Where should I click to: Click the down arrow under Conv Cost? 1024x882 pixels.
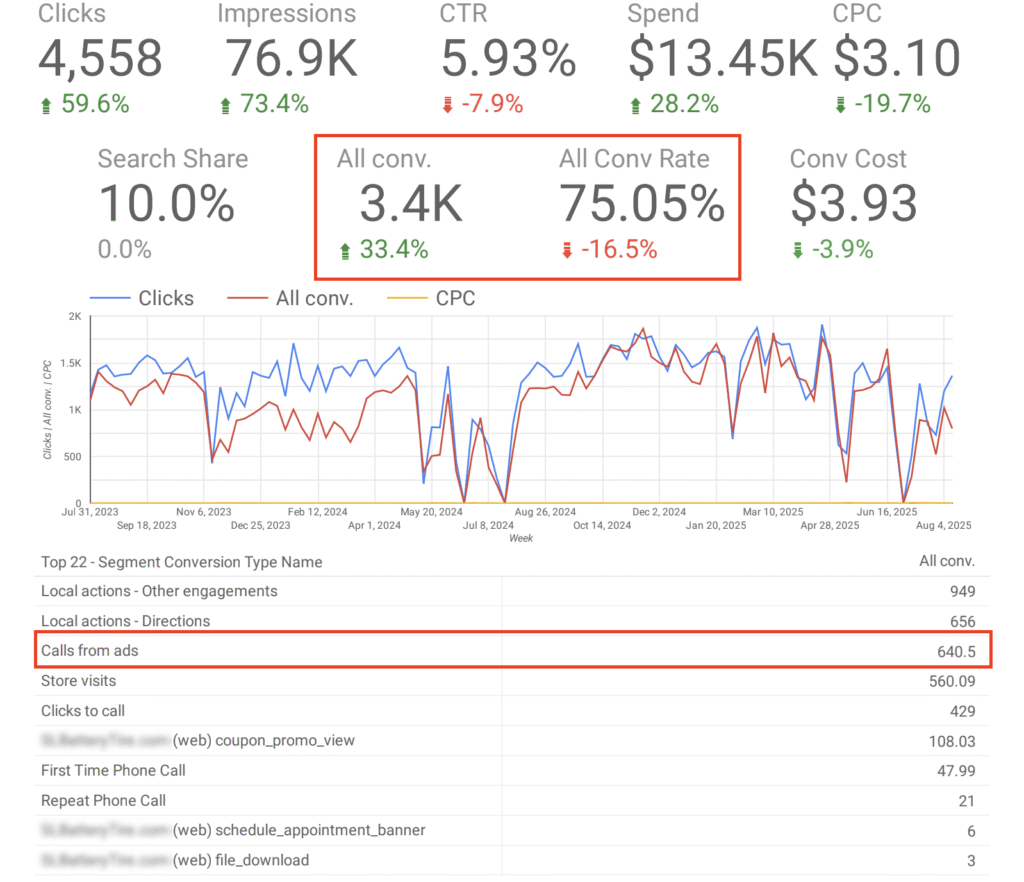coord(797,251)
